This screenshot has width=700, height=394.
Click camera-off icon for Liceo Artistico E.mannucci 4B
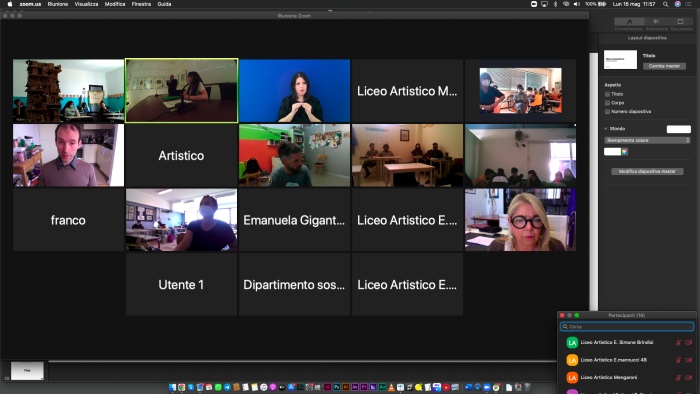pos(689,360)
